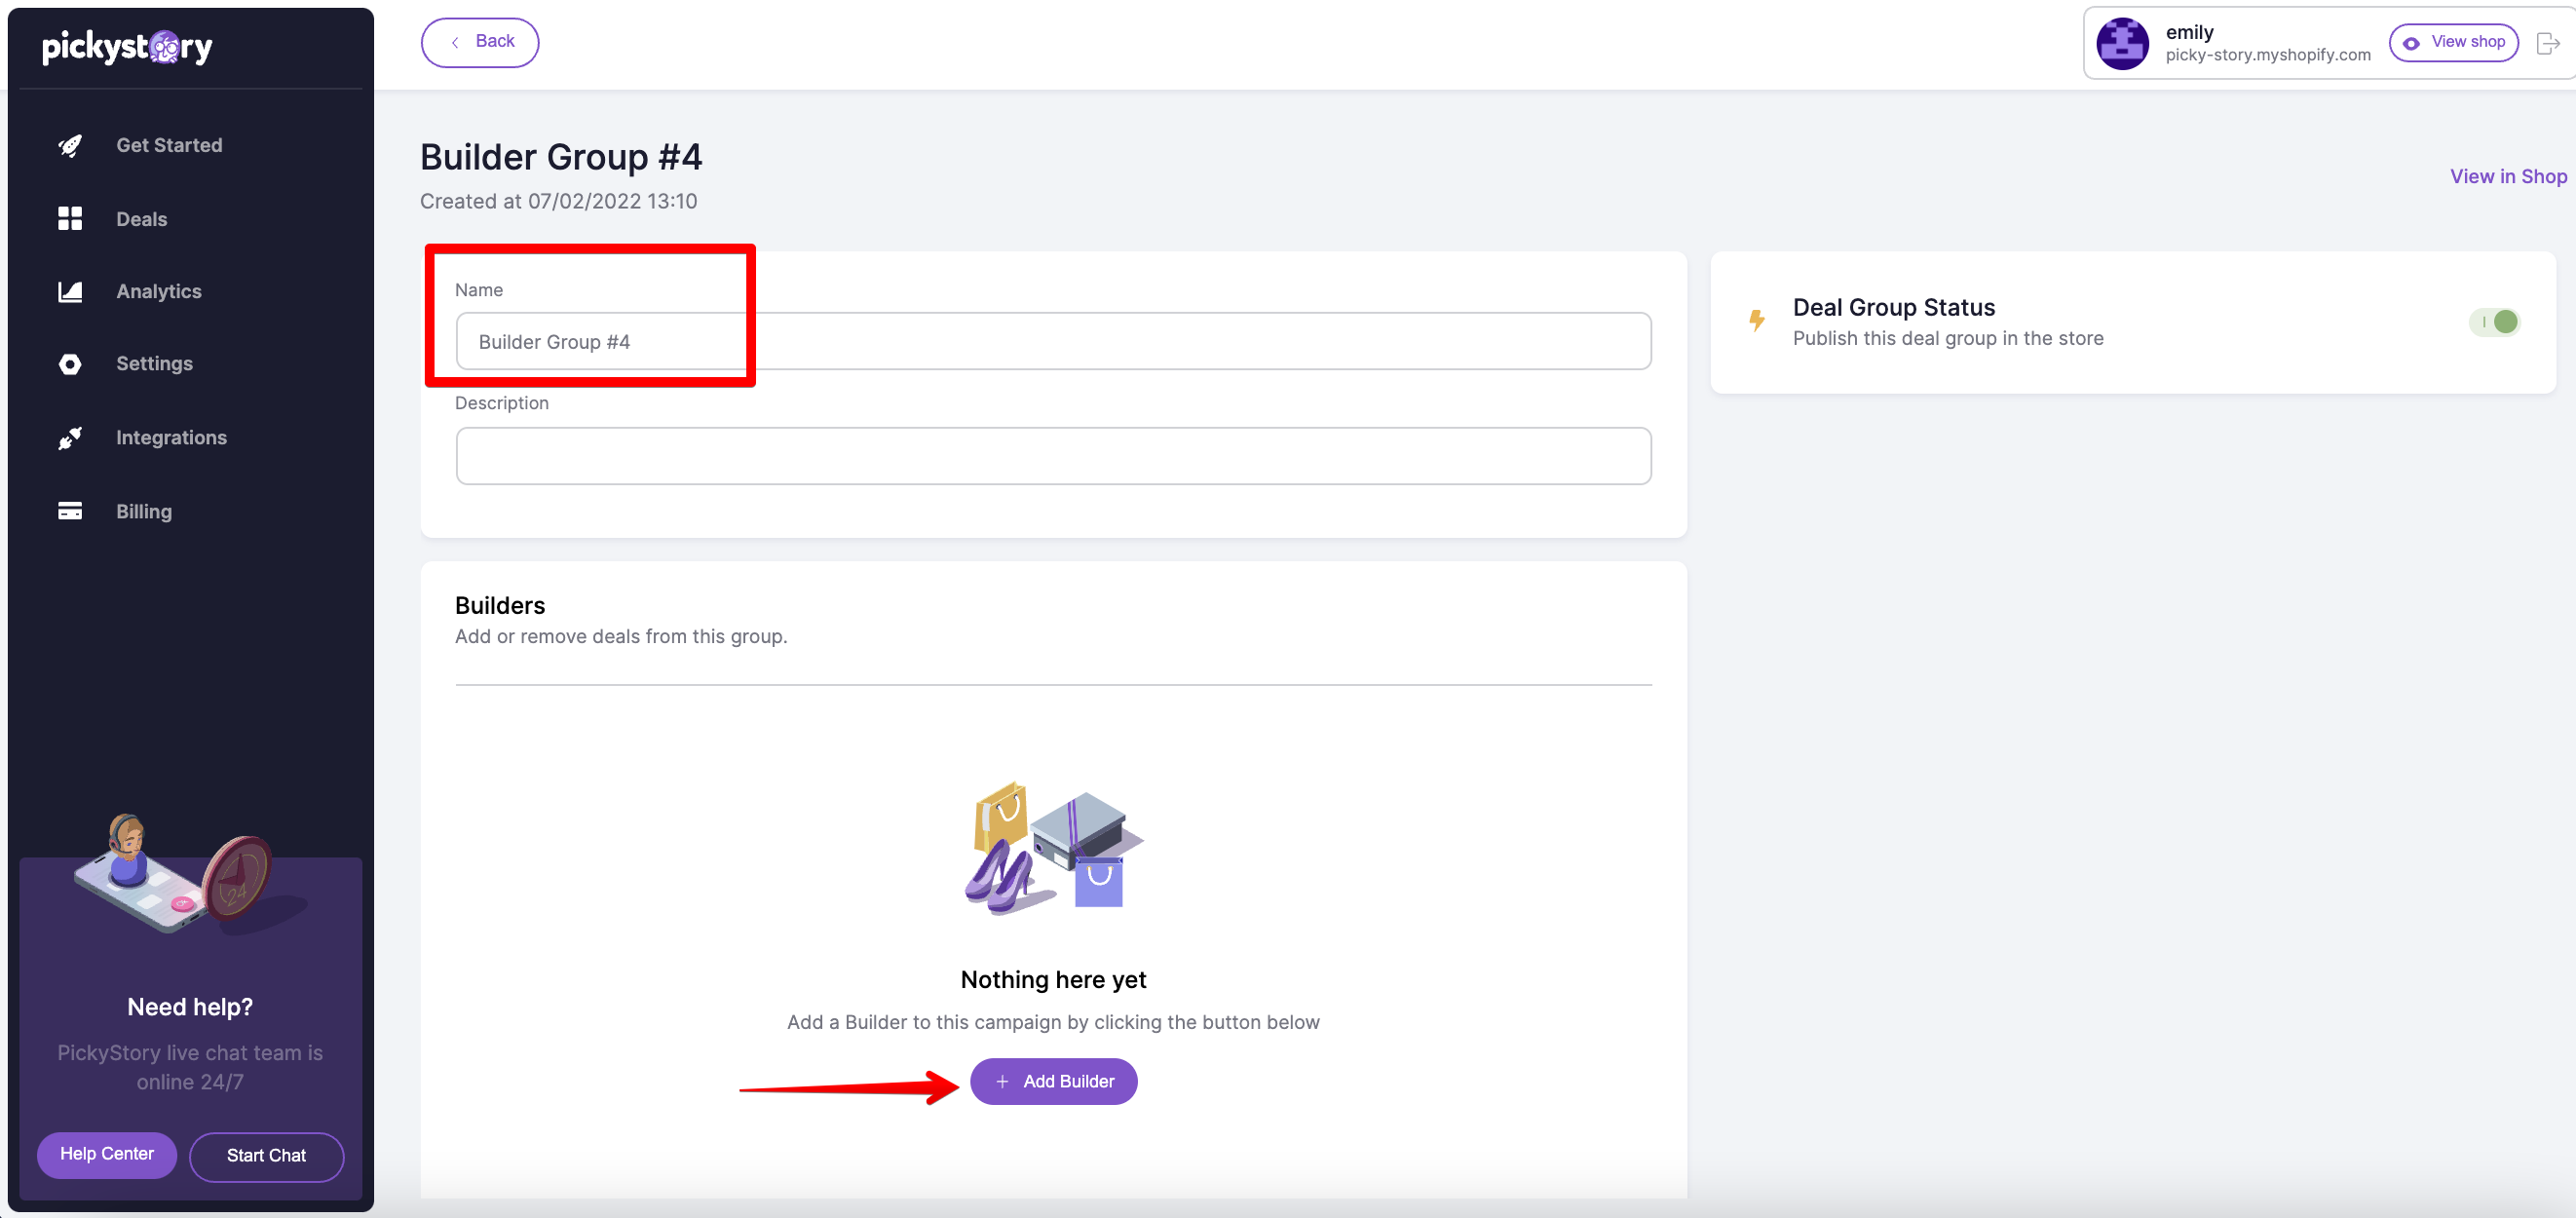Open the View in Shop link

pos(2508,177)
